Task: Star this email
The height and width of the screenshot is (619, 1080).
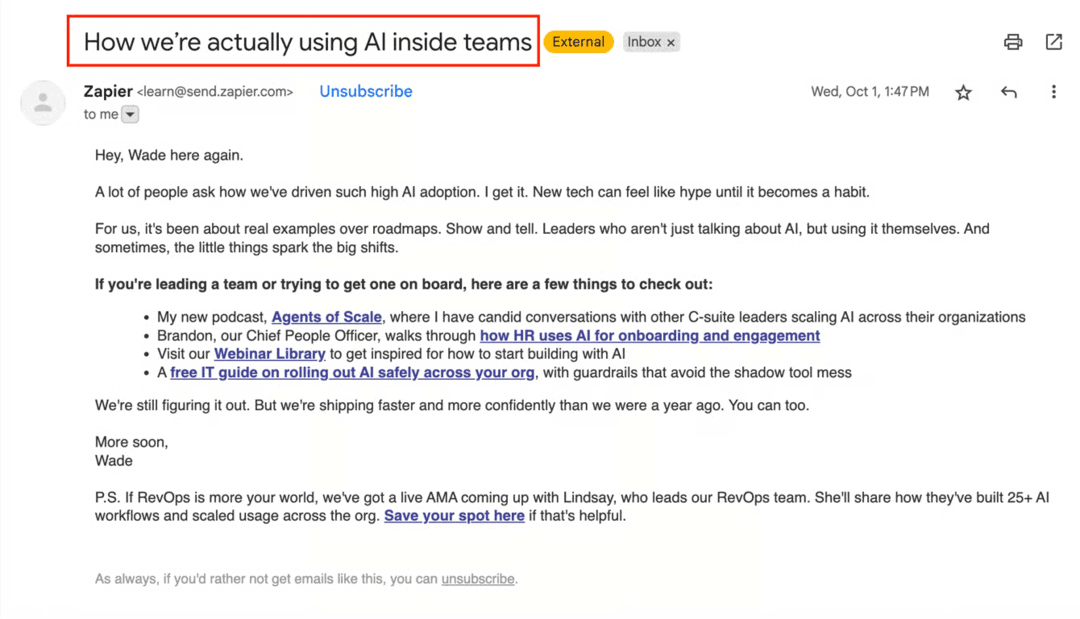Action: point(963,91)
